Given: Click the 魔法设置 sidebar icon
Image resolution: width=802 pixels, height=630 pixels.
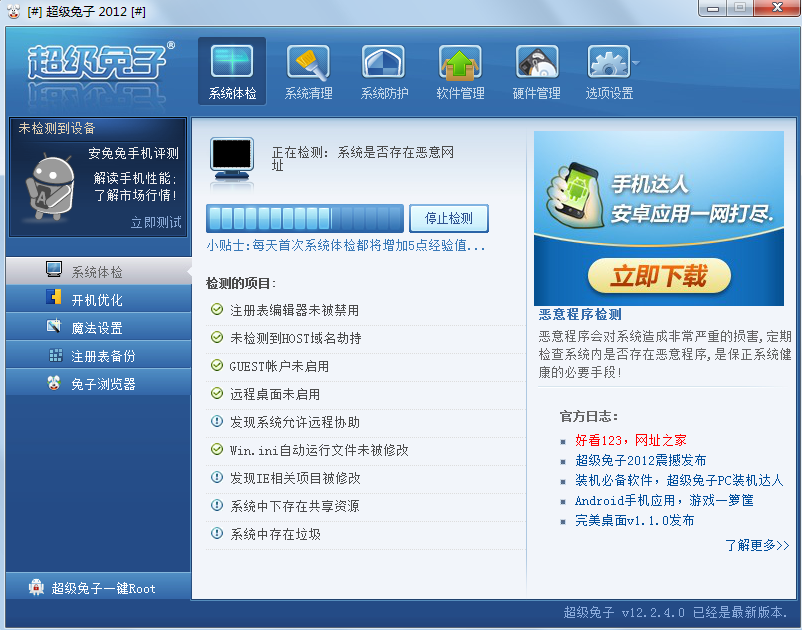Looking at the screenshot, I should [x=54, y=325].
